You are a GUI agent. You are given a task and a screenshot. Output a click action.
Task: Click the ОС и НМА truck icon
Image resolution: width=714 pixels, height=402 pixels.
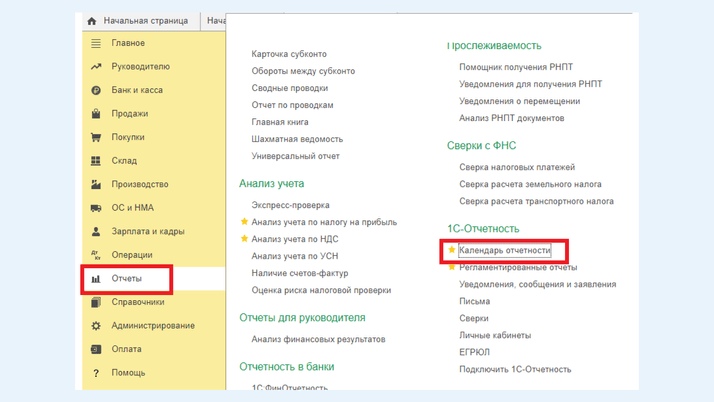(96, 208)
